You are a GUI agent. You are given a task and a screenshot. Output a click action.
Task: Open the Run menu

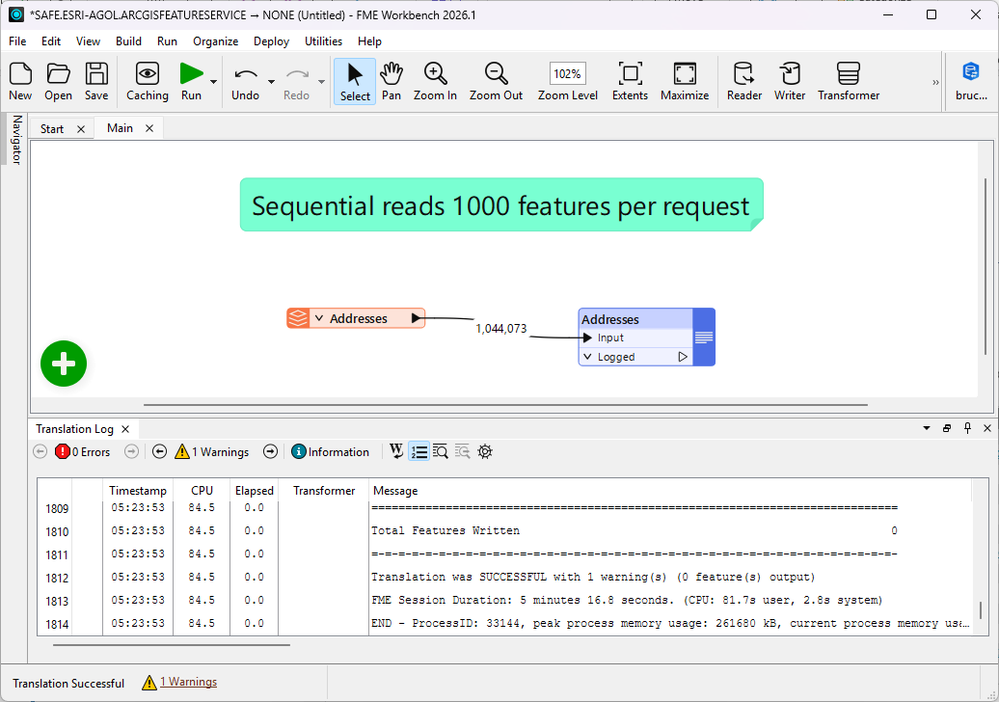coord(167,41)
